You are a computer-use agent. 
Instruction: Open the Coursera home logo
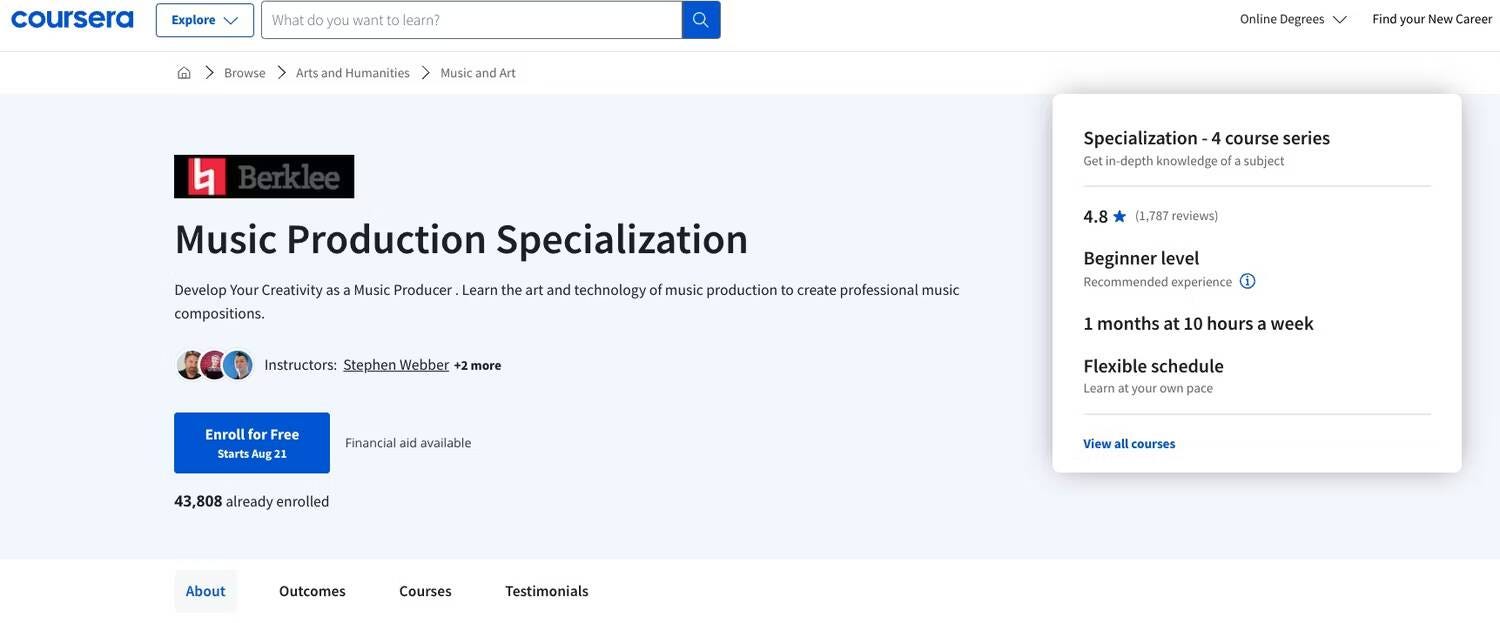pos(72,19)
